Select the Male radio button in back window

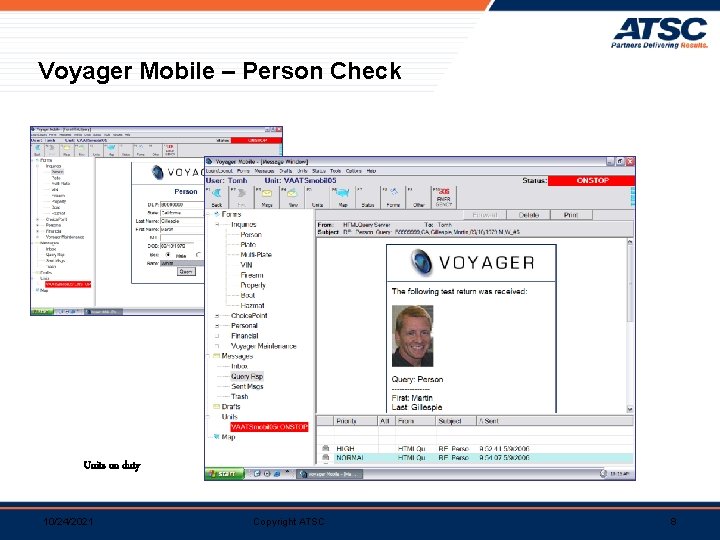click(168, 255)
